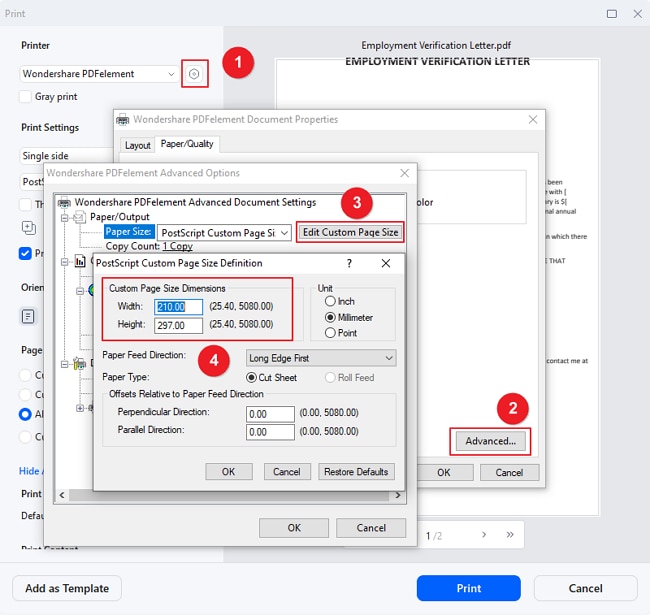Viewport: 650px width, 615px height.
Task: Click the Parallel Direction offset field
Action: pyautogui.click(x=270, y=432)
